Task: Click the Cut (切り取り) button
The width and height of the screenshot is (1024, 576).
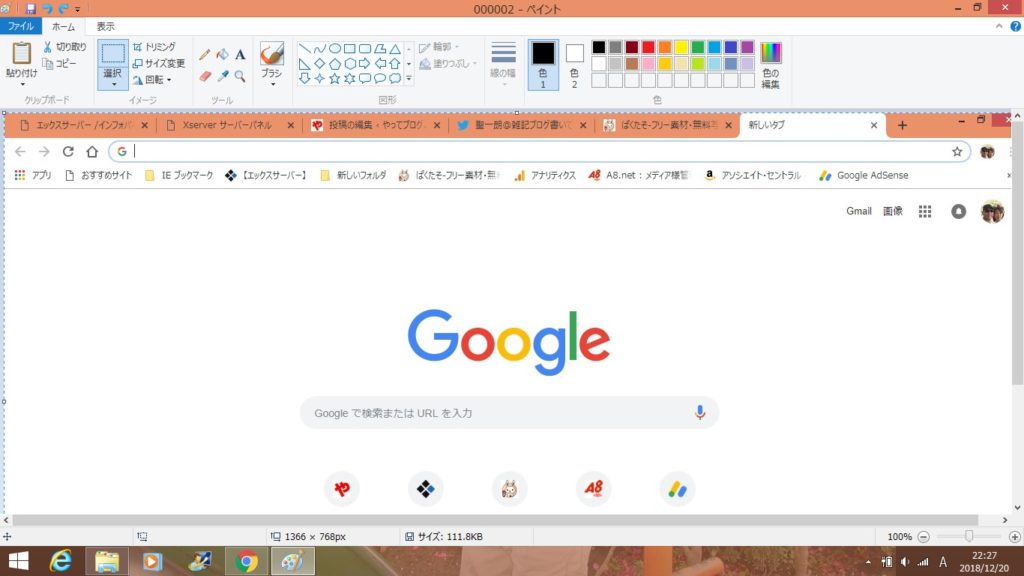Action: click(x=65, y=47)
